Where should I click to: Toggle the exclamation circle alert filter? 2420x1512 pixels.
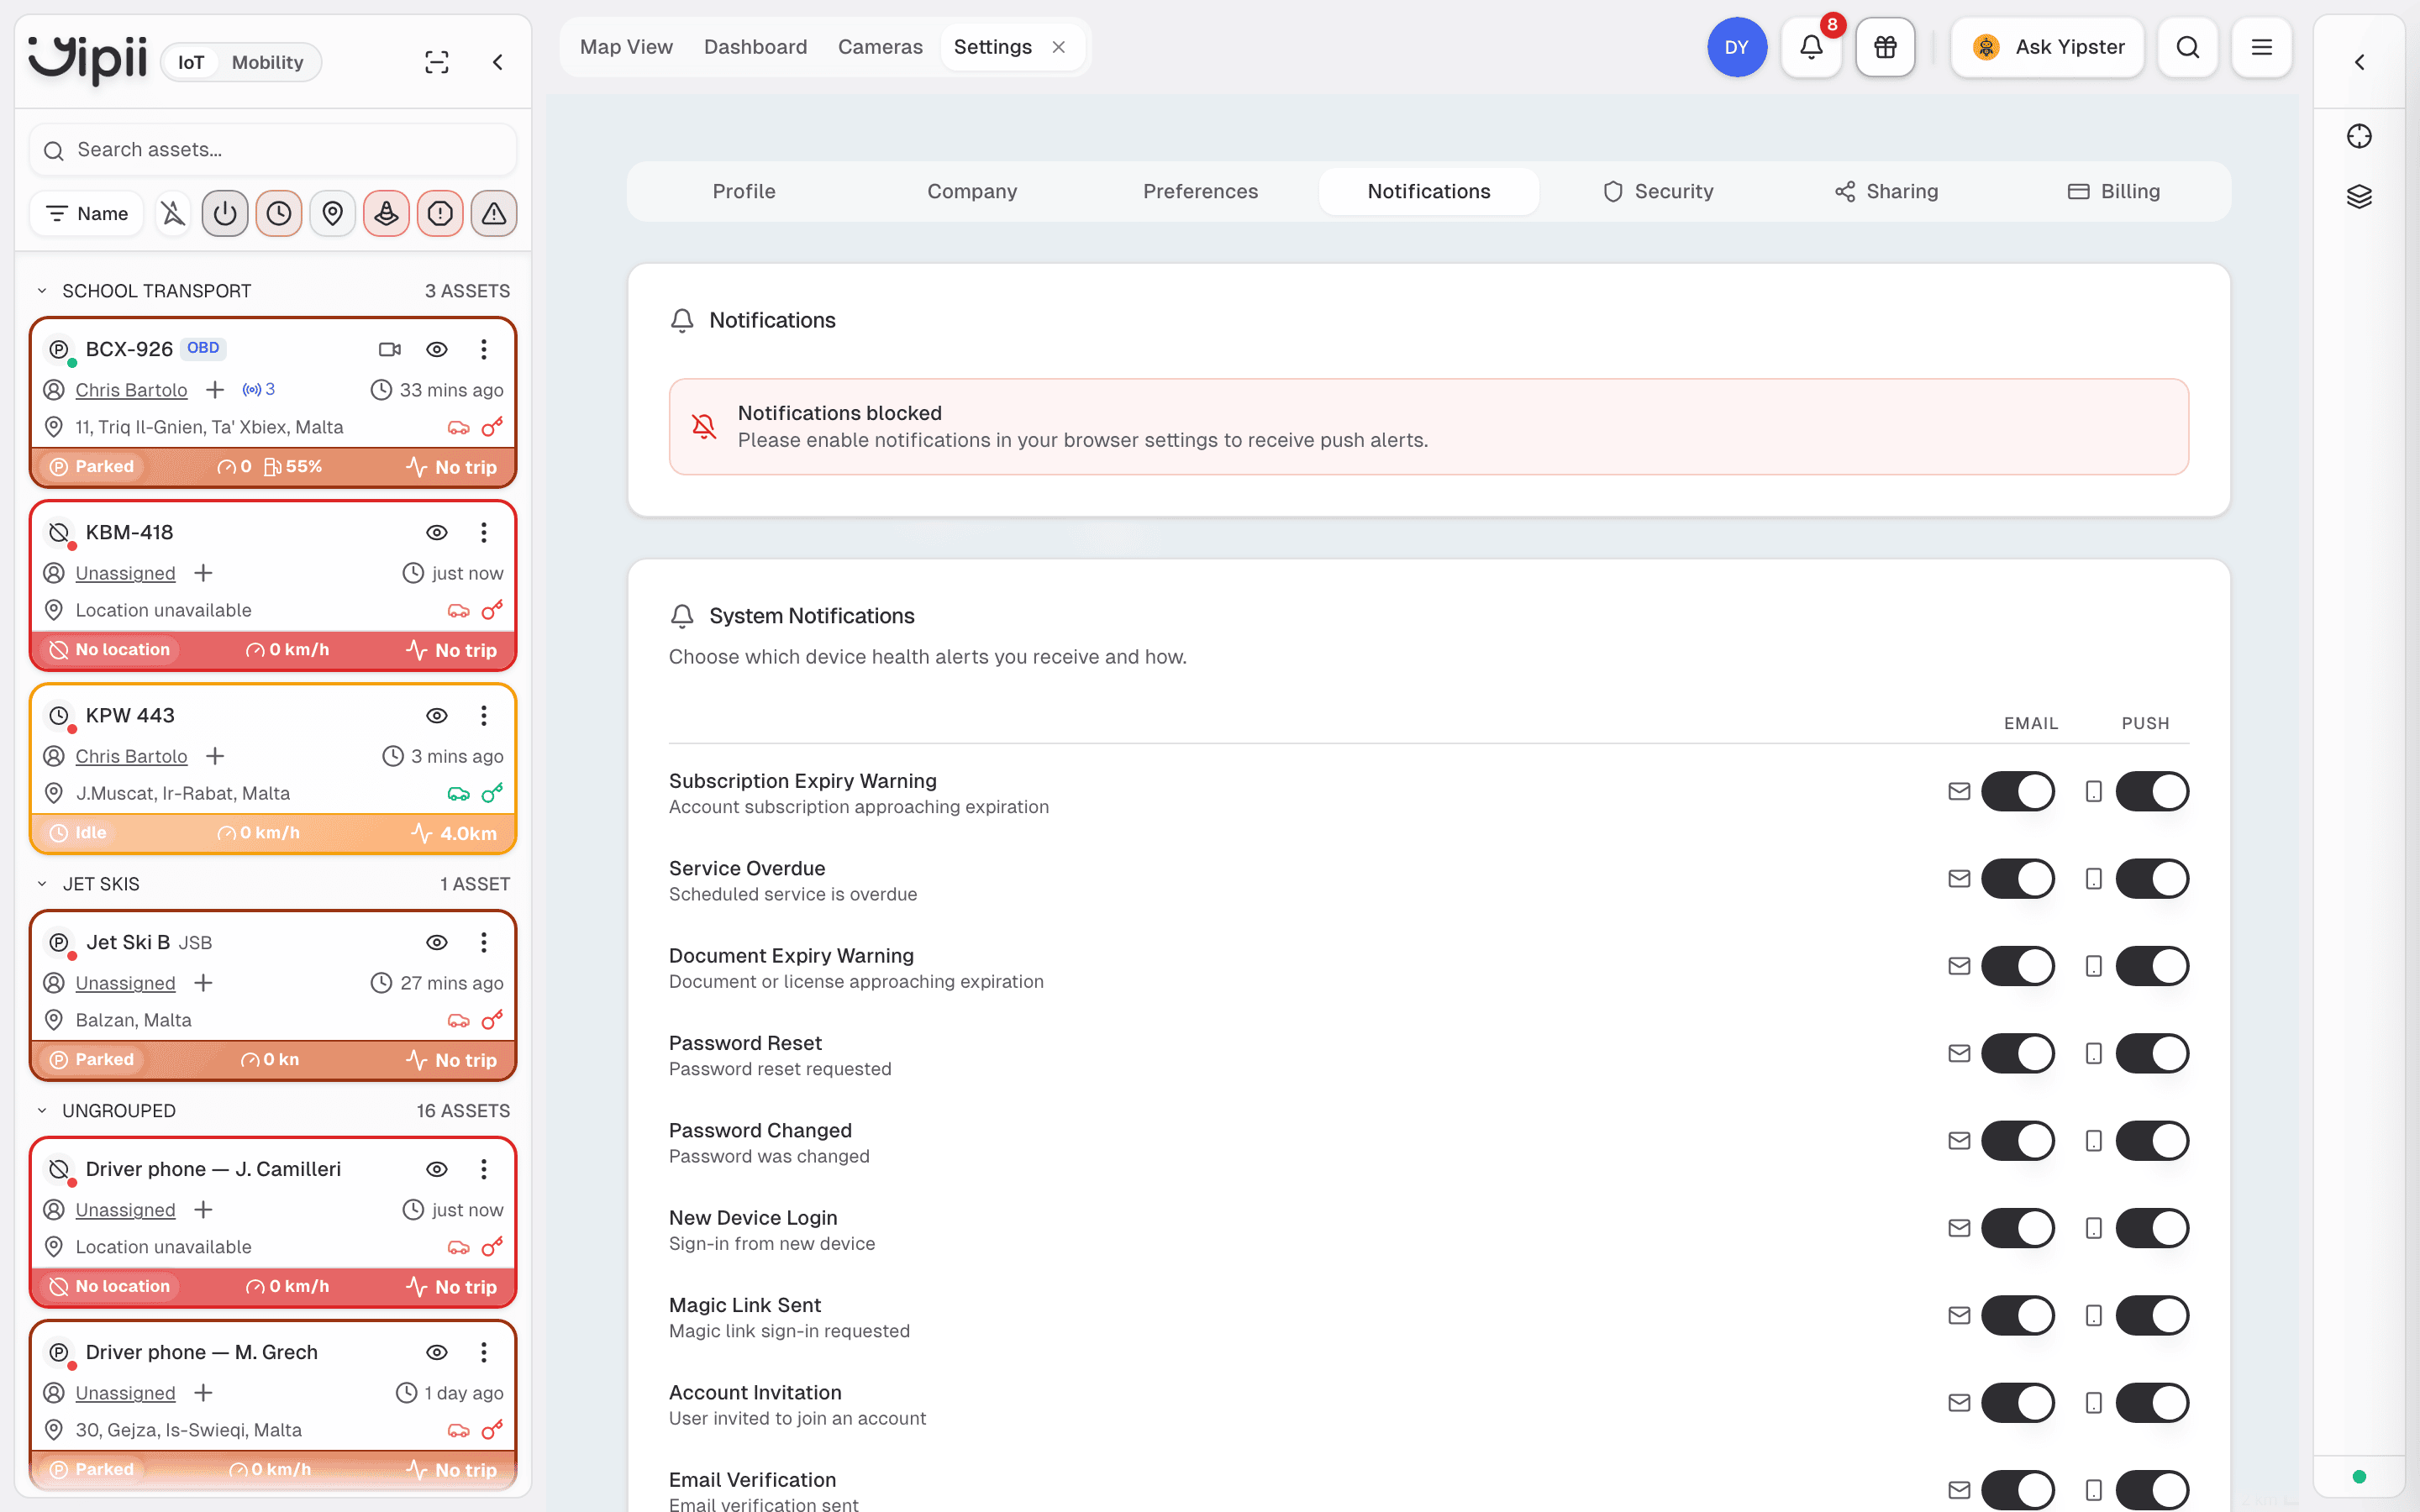(440, 213)
